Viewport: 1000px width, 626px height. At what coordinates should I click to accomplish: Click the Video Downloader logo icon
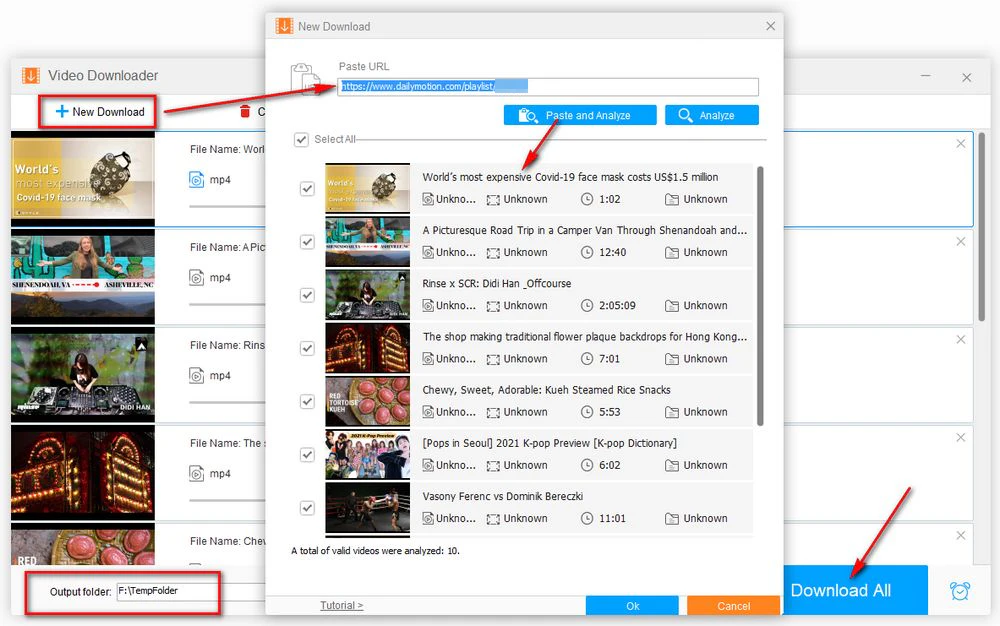click(x=30, y=75)
